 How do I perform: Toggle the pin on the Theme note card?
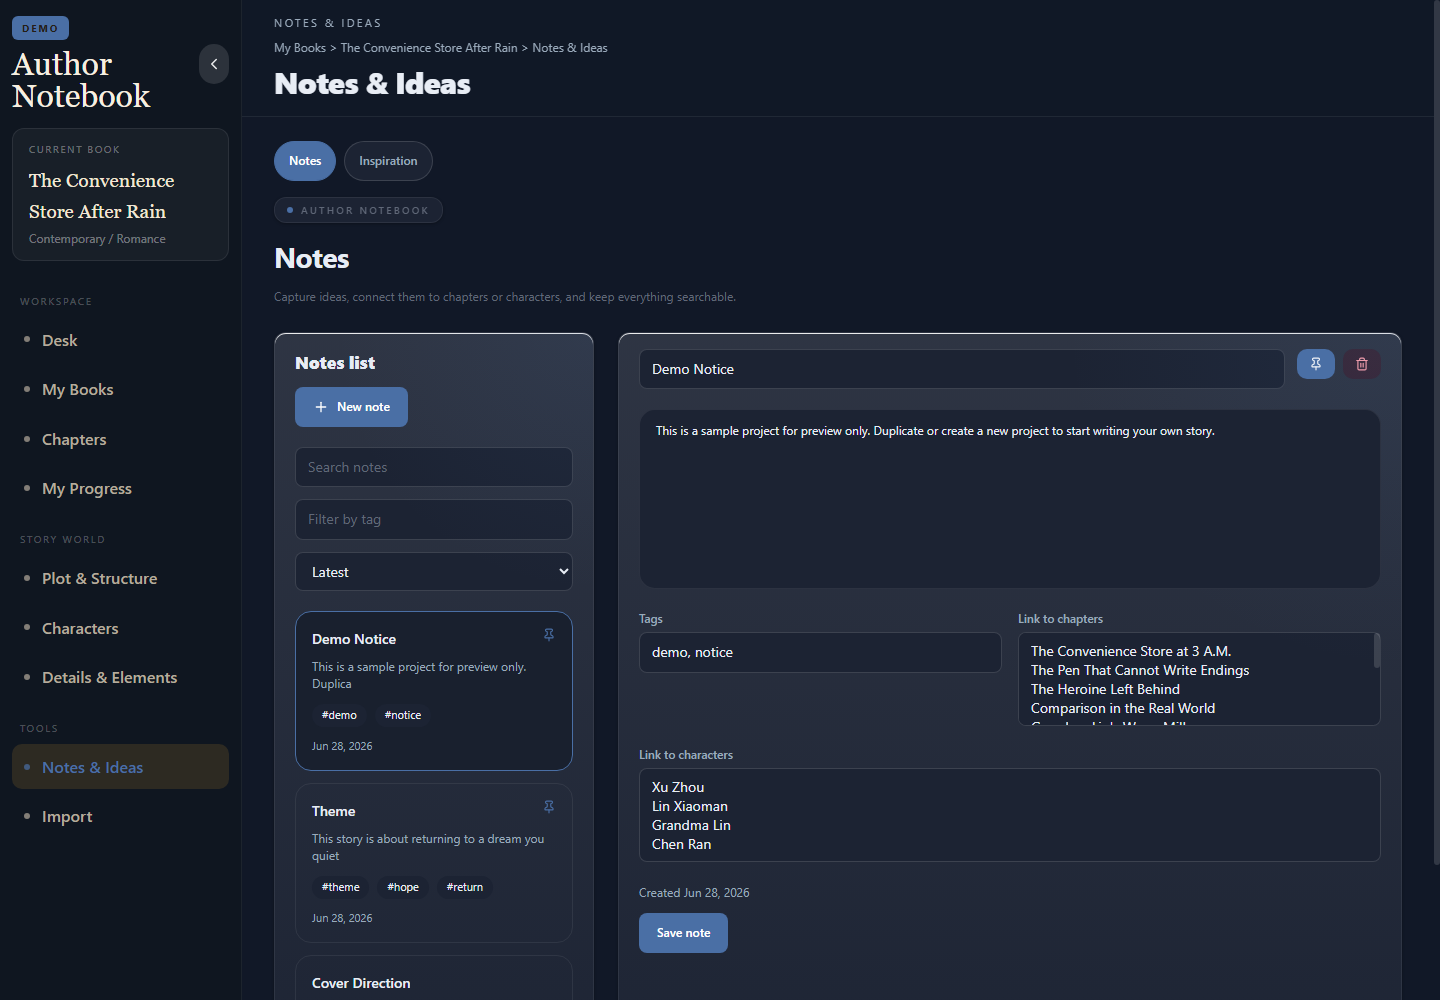549,807
